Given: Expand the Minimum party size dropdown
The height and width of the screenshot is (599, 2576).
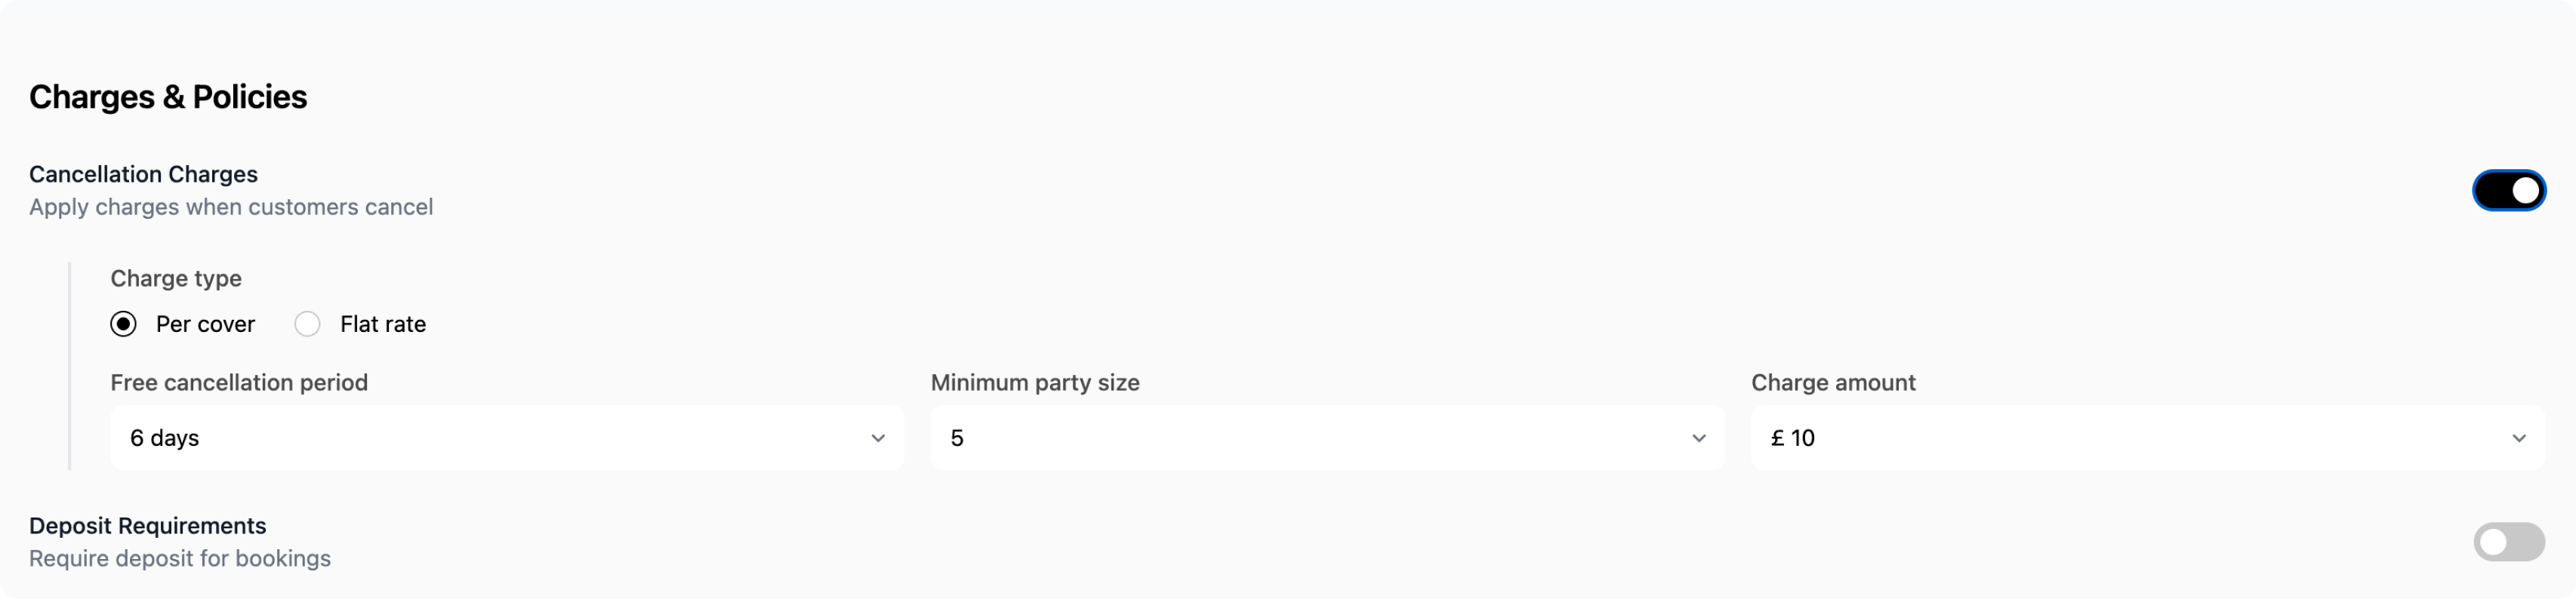Looking at the screenshot, I should tap(1326, 438).
